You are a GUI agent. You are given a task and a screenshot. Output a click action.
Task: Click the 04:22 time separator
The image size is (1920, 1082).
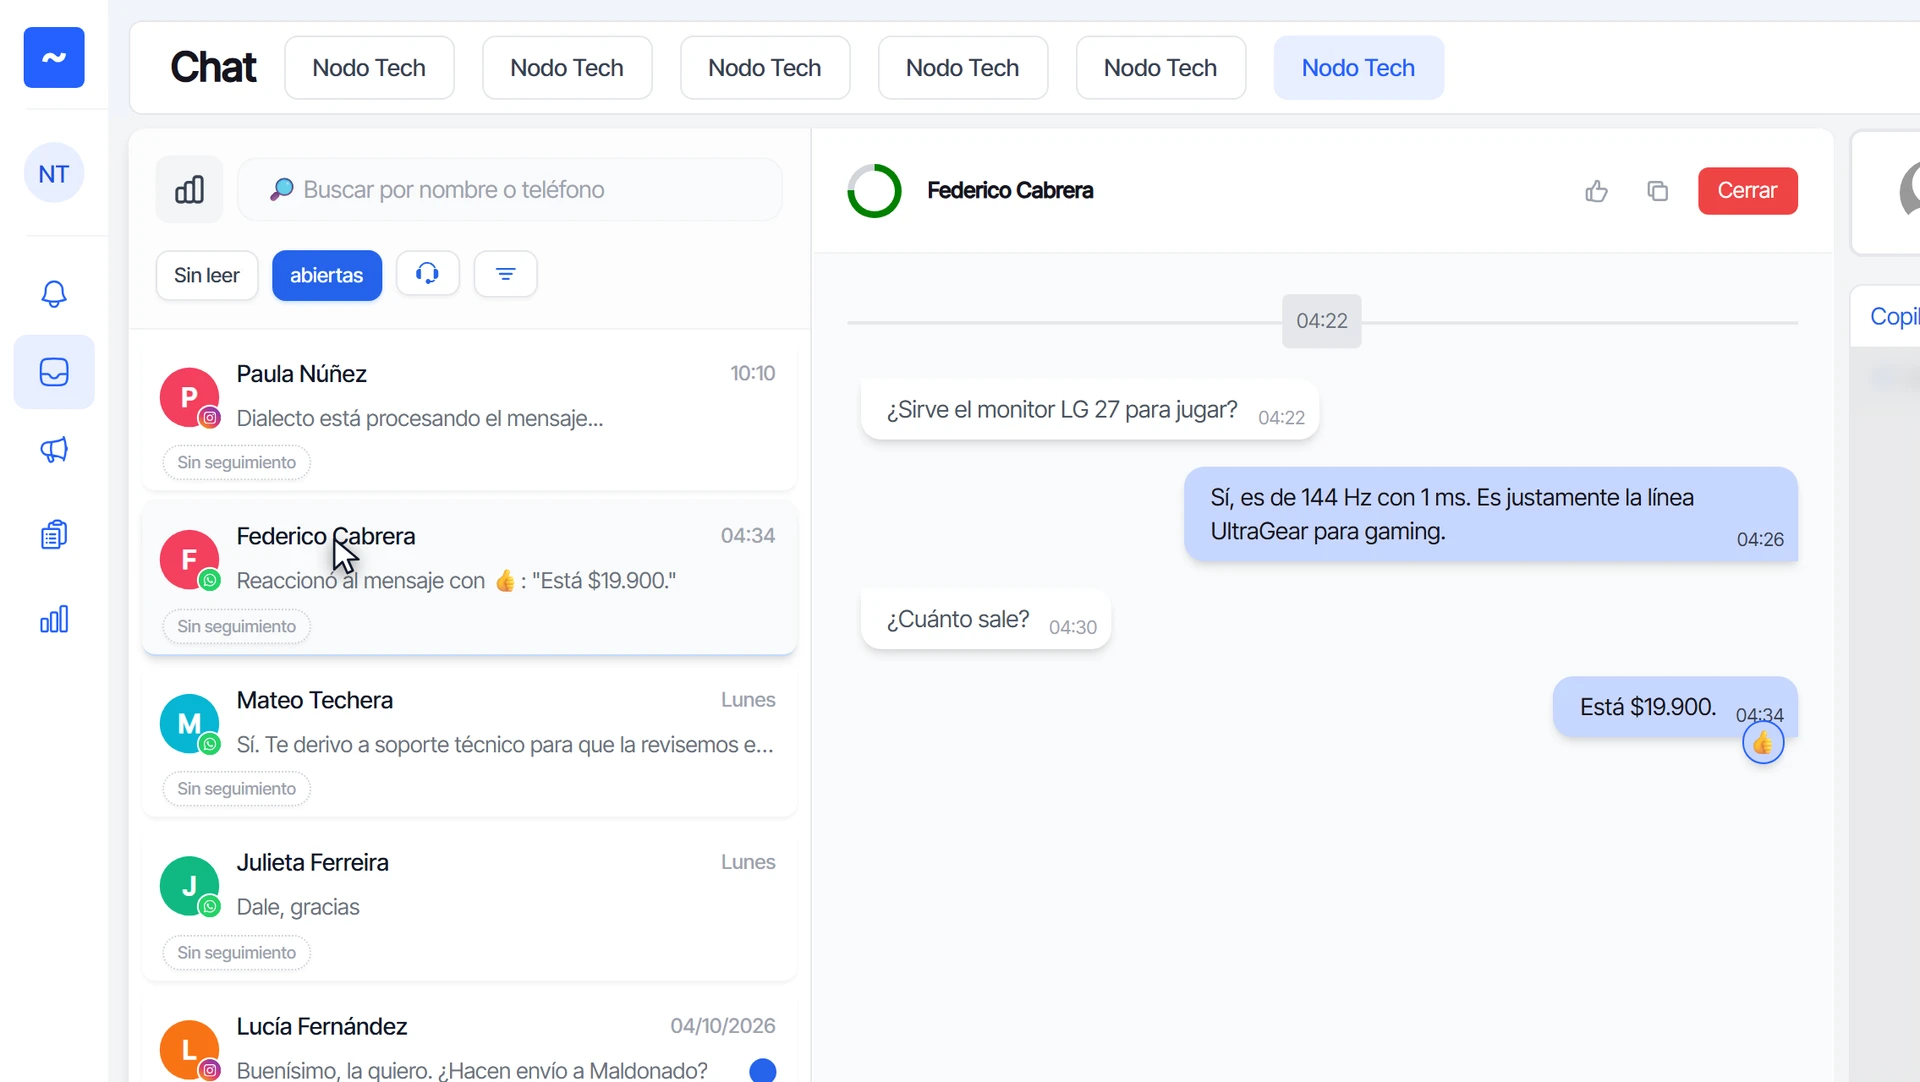point(1322,321)
